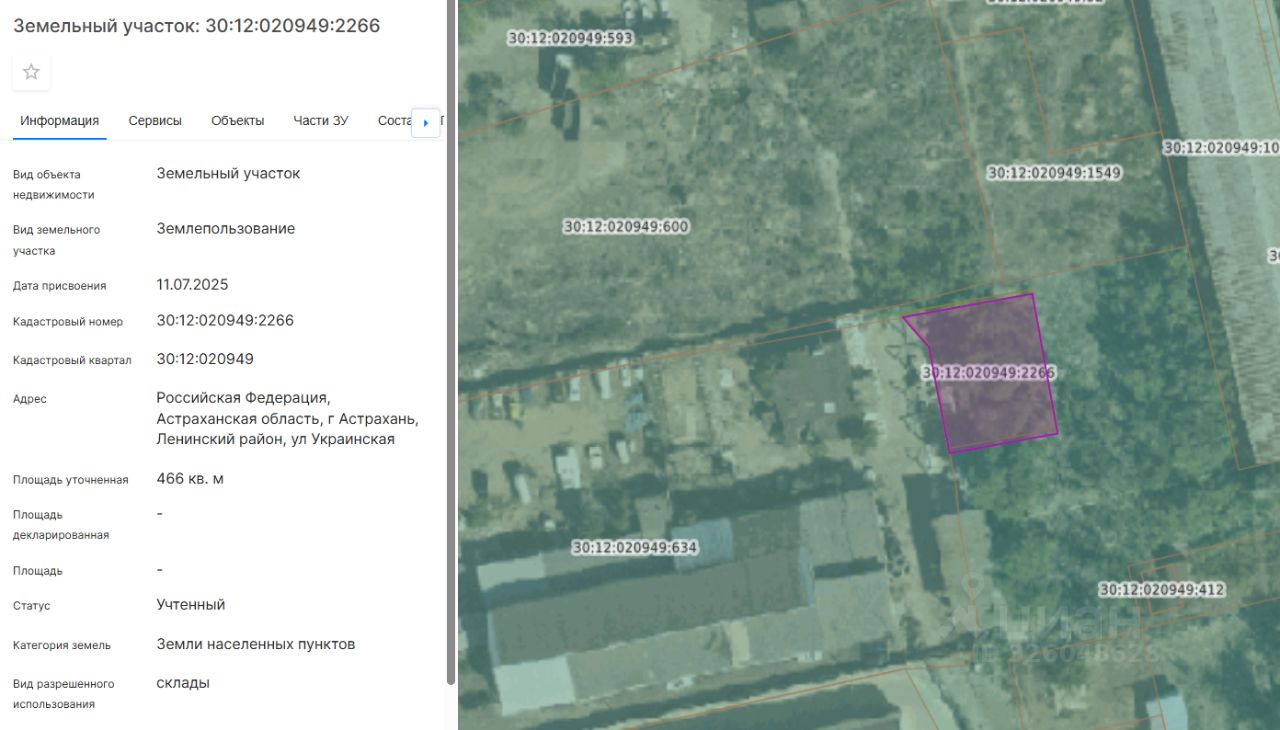Click the 'Вид разрешенного использования' label

tap(64, 694)
